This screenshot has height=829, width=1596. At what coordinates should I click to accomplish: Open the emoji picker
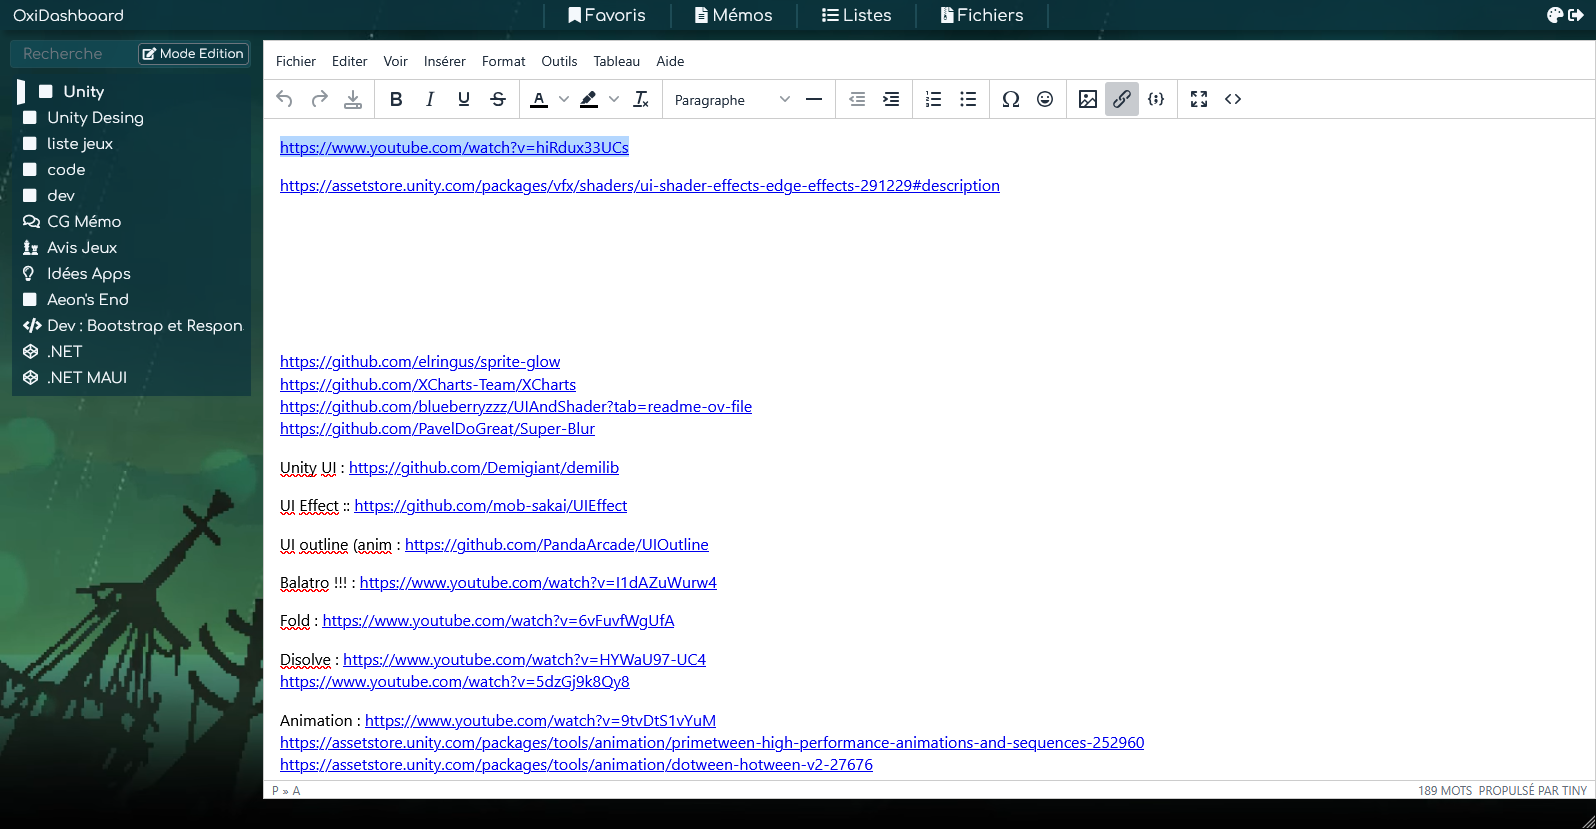[x=1045, y=99]
